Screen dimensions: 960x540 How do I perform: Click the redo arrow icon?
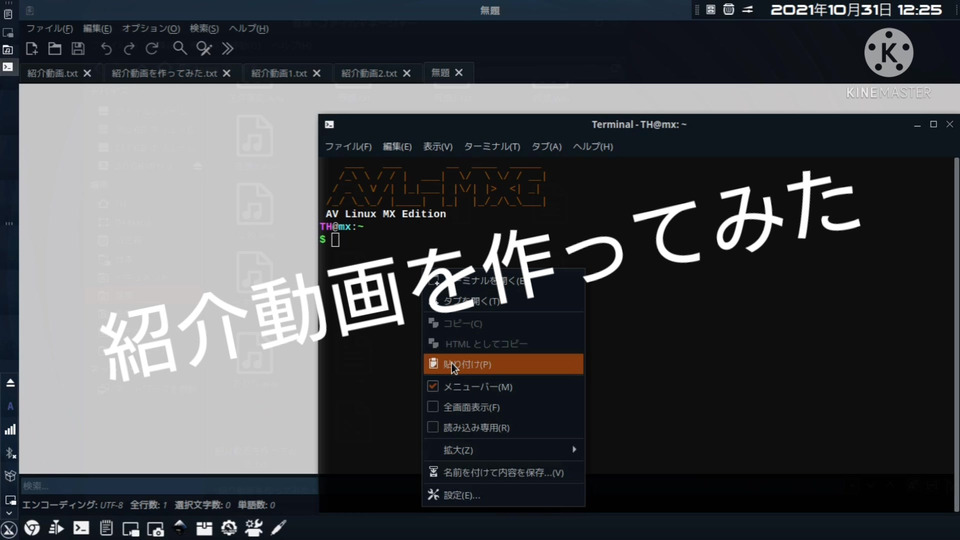point(129,48)
